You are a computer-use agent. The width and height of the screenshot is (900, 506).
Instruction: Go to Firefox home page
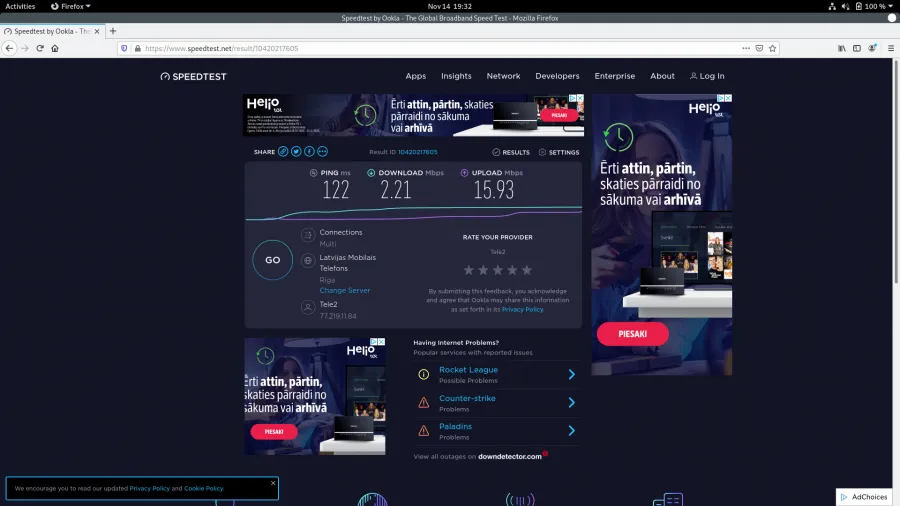pyautogui.click(x=55, y=48)
